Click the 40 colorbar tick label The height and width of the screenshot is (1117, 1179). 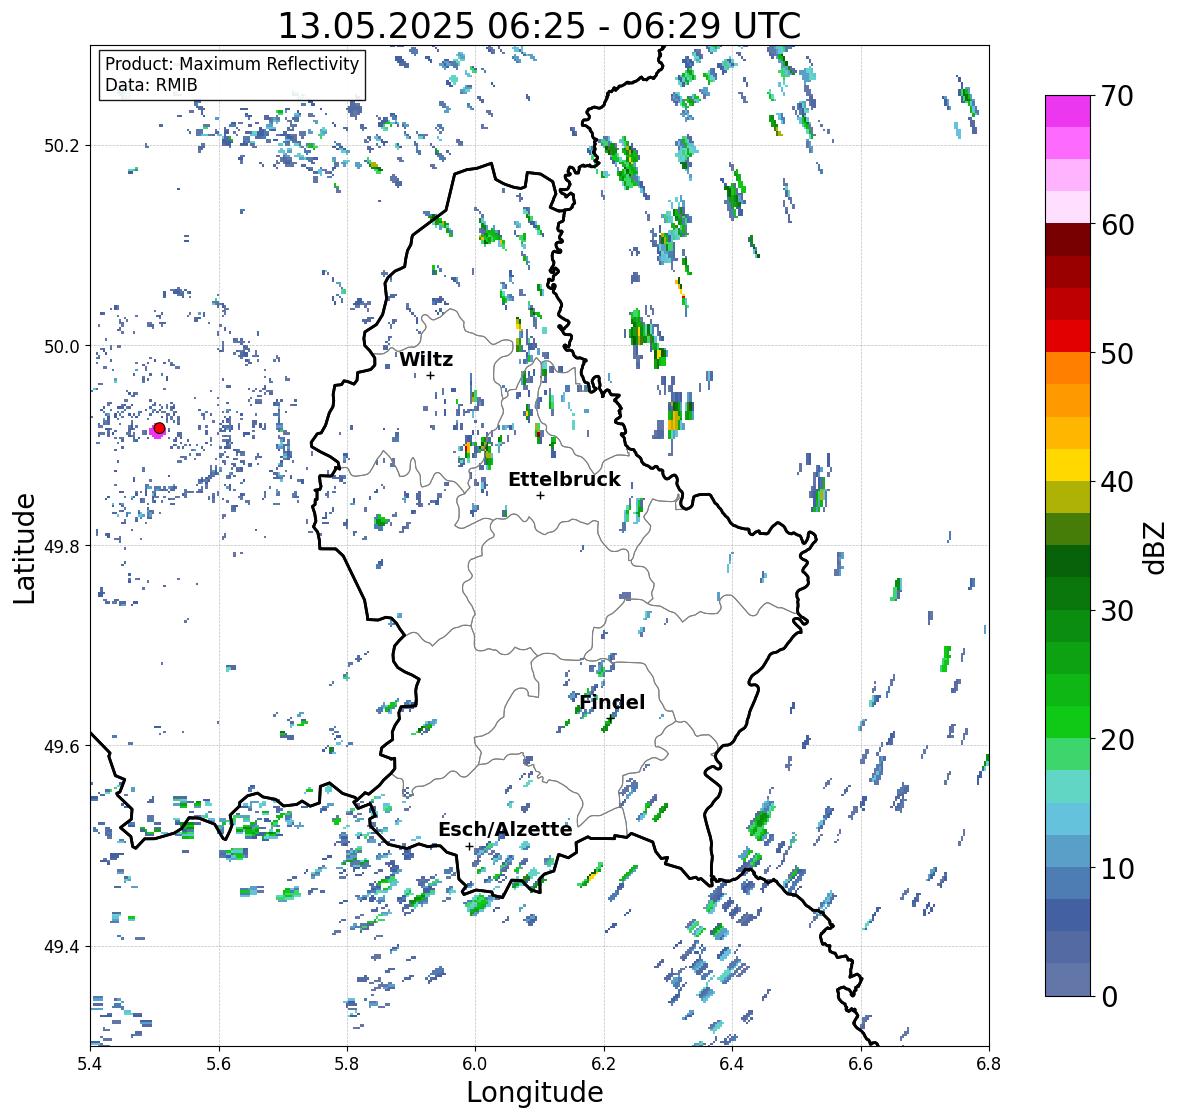[x=1117, y=482]
